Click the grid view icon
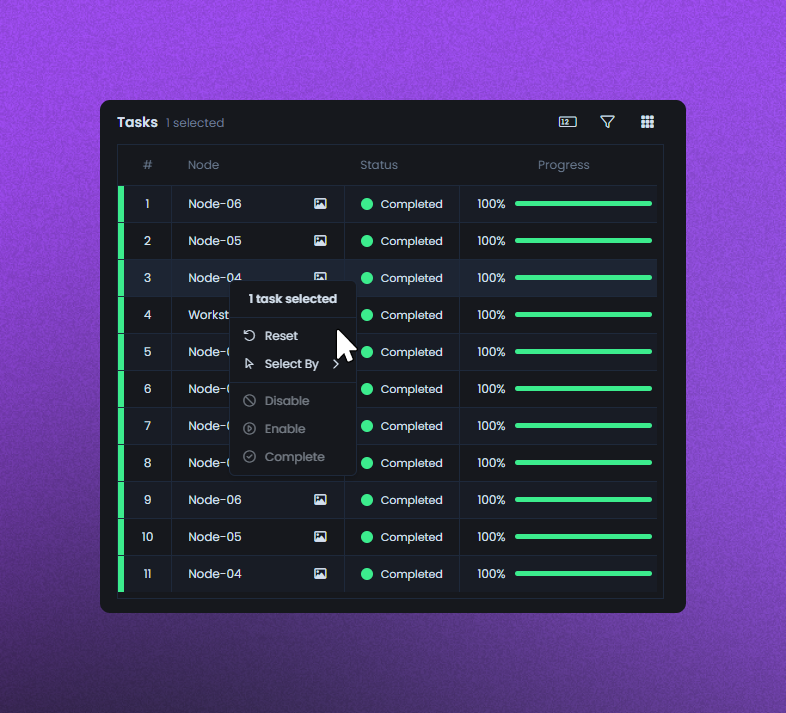Viewport: 786px width, 713px height. click(x=647, y=122)
